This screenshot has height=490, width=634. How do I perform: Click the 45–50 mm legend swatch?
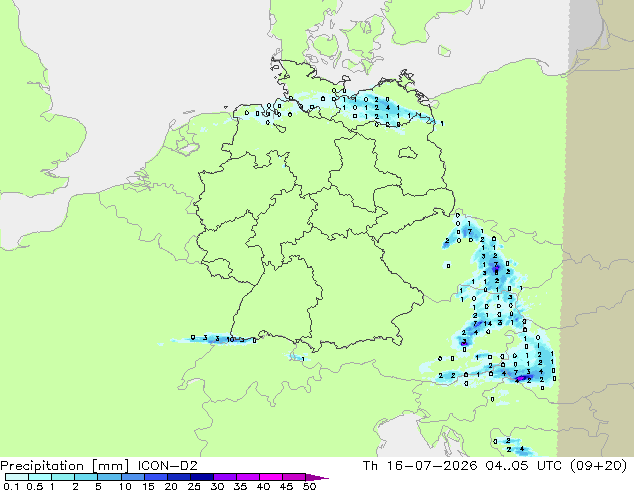click(x=294, y=477)
